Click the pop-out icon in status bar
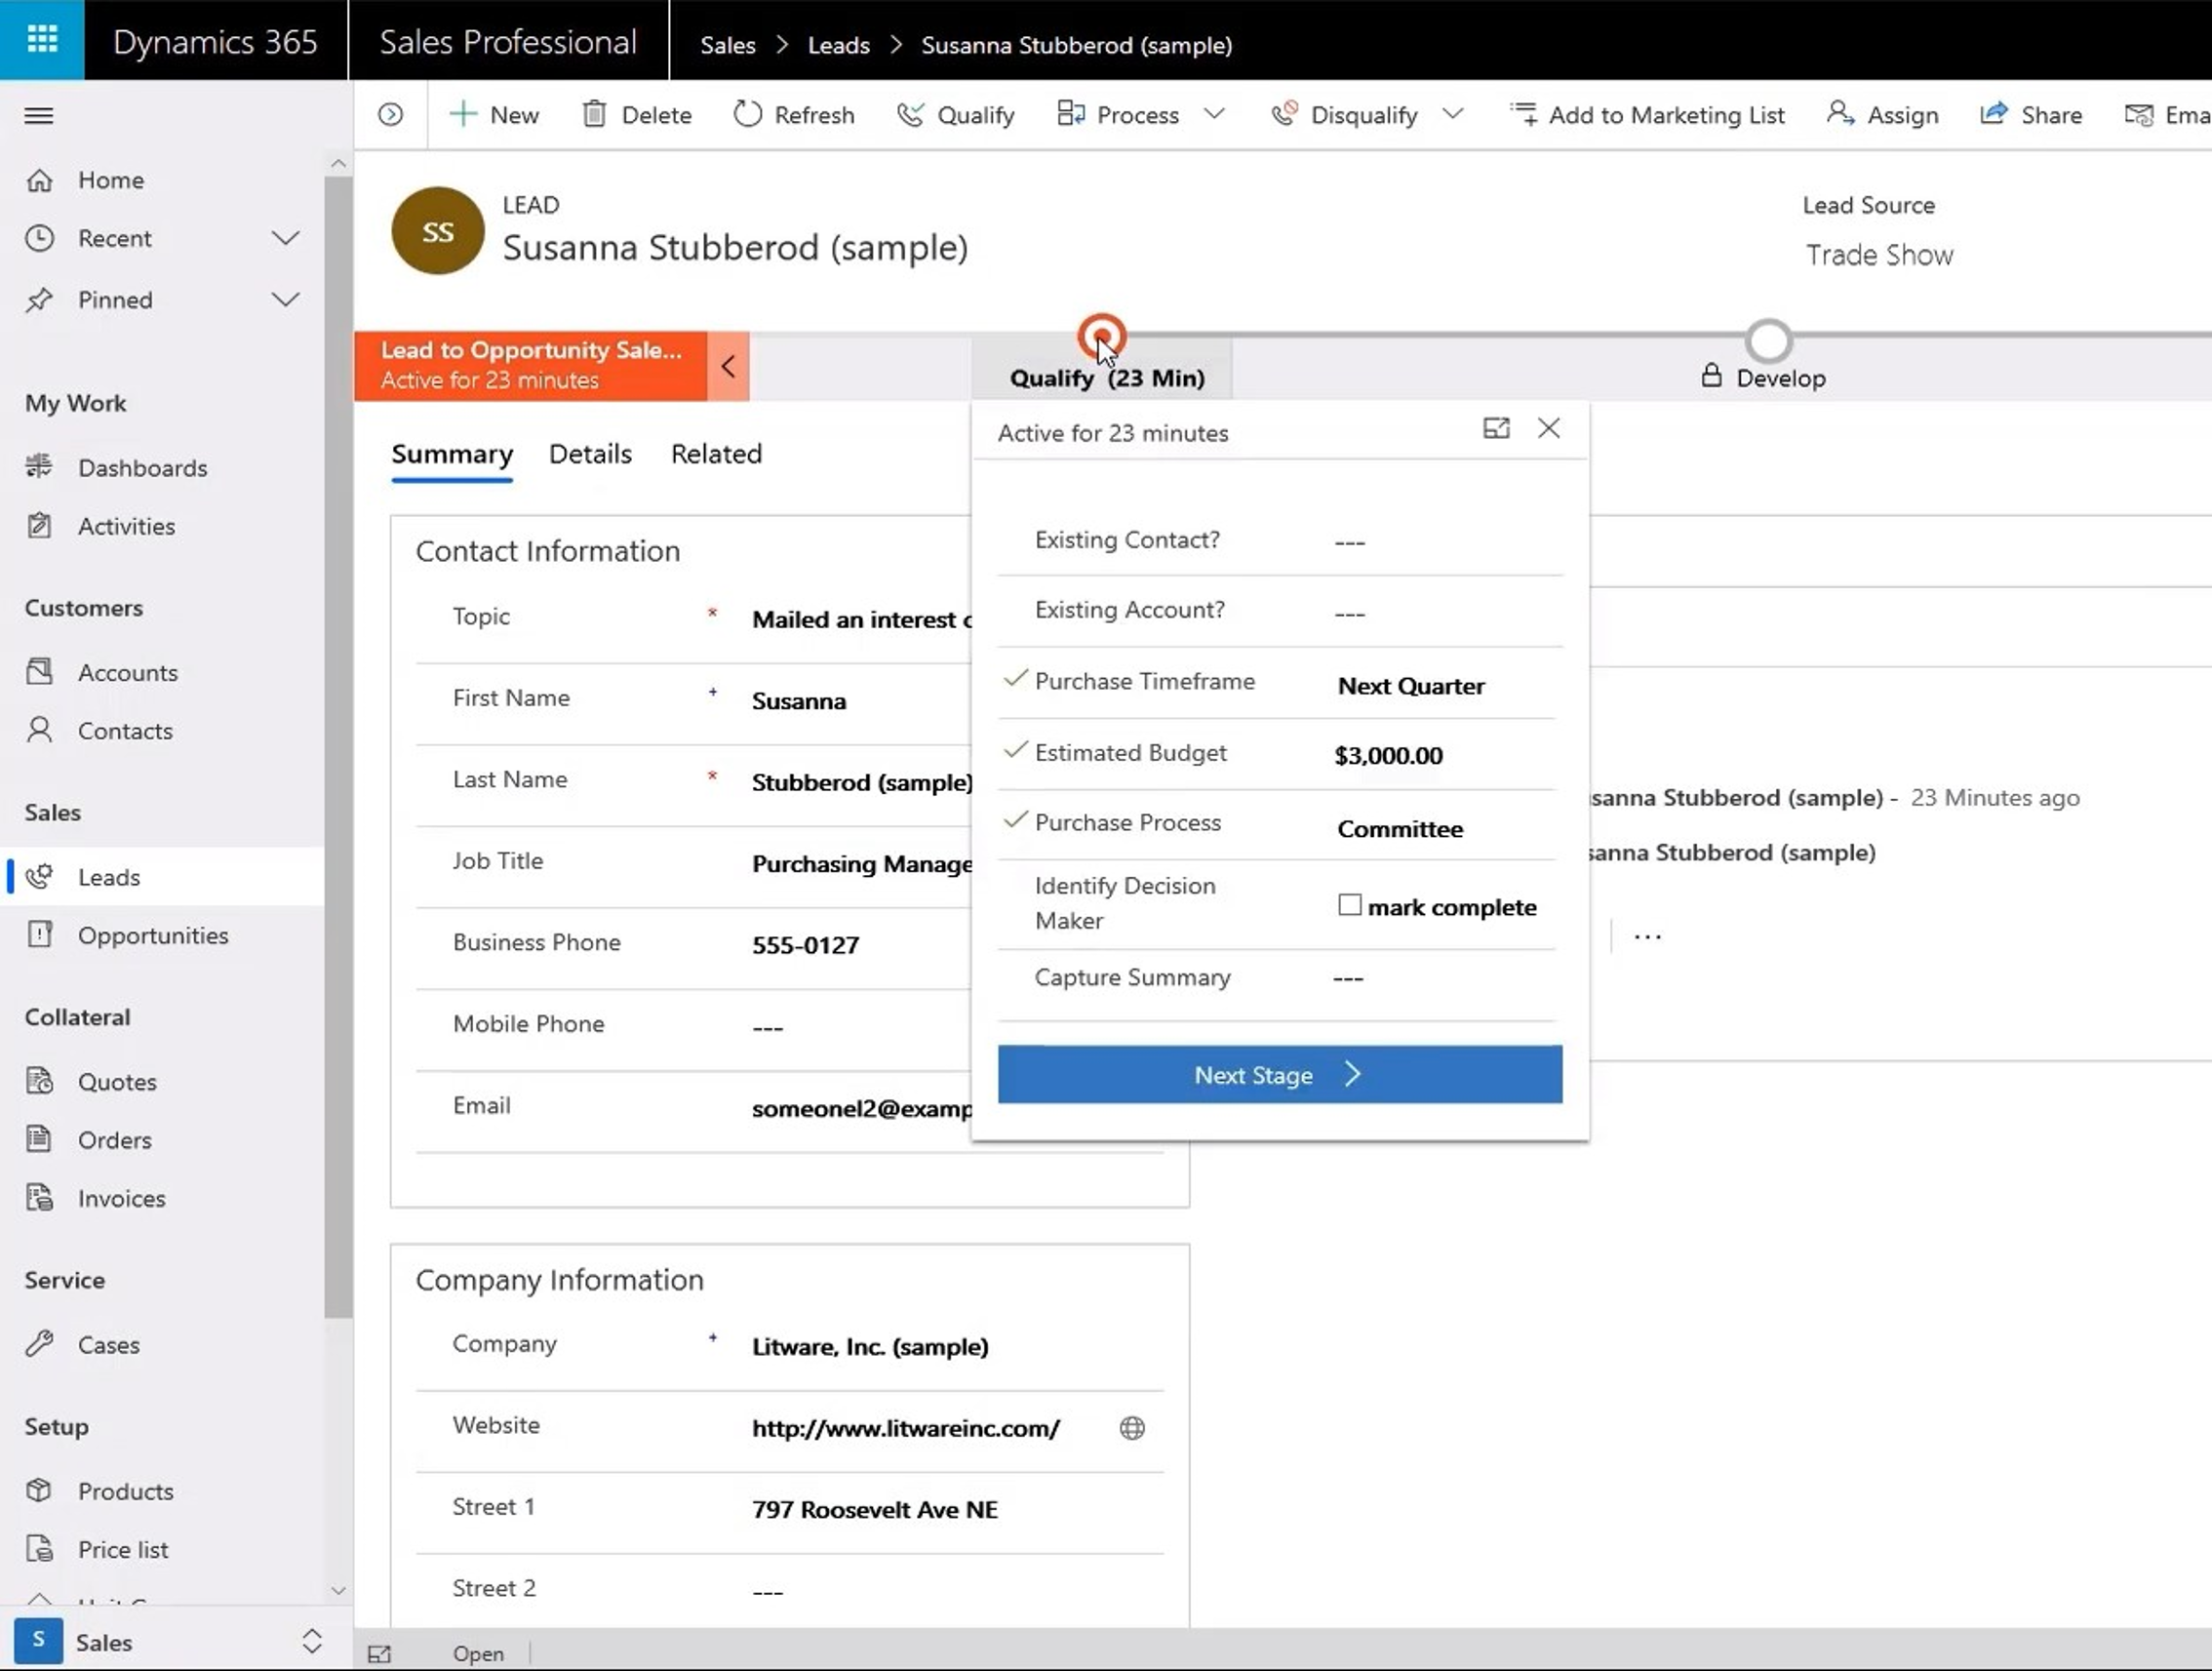Image resolution: width=2212 pixels, height=1671 pixels. (x=379, y=1654)
